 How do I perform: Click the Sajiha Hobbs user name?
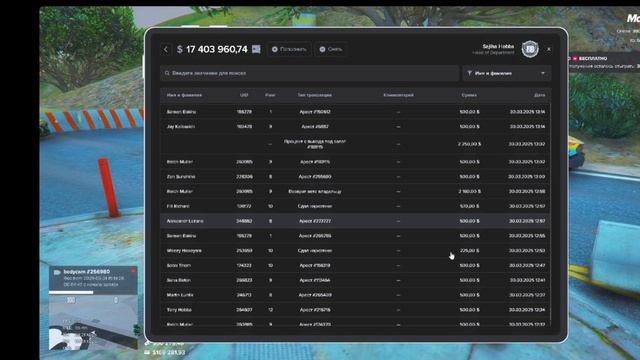coord(498,46)
